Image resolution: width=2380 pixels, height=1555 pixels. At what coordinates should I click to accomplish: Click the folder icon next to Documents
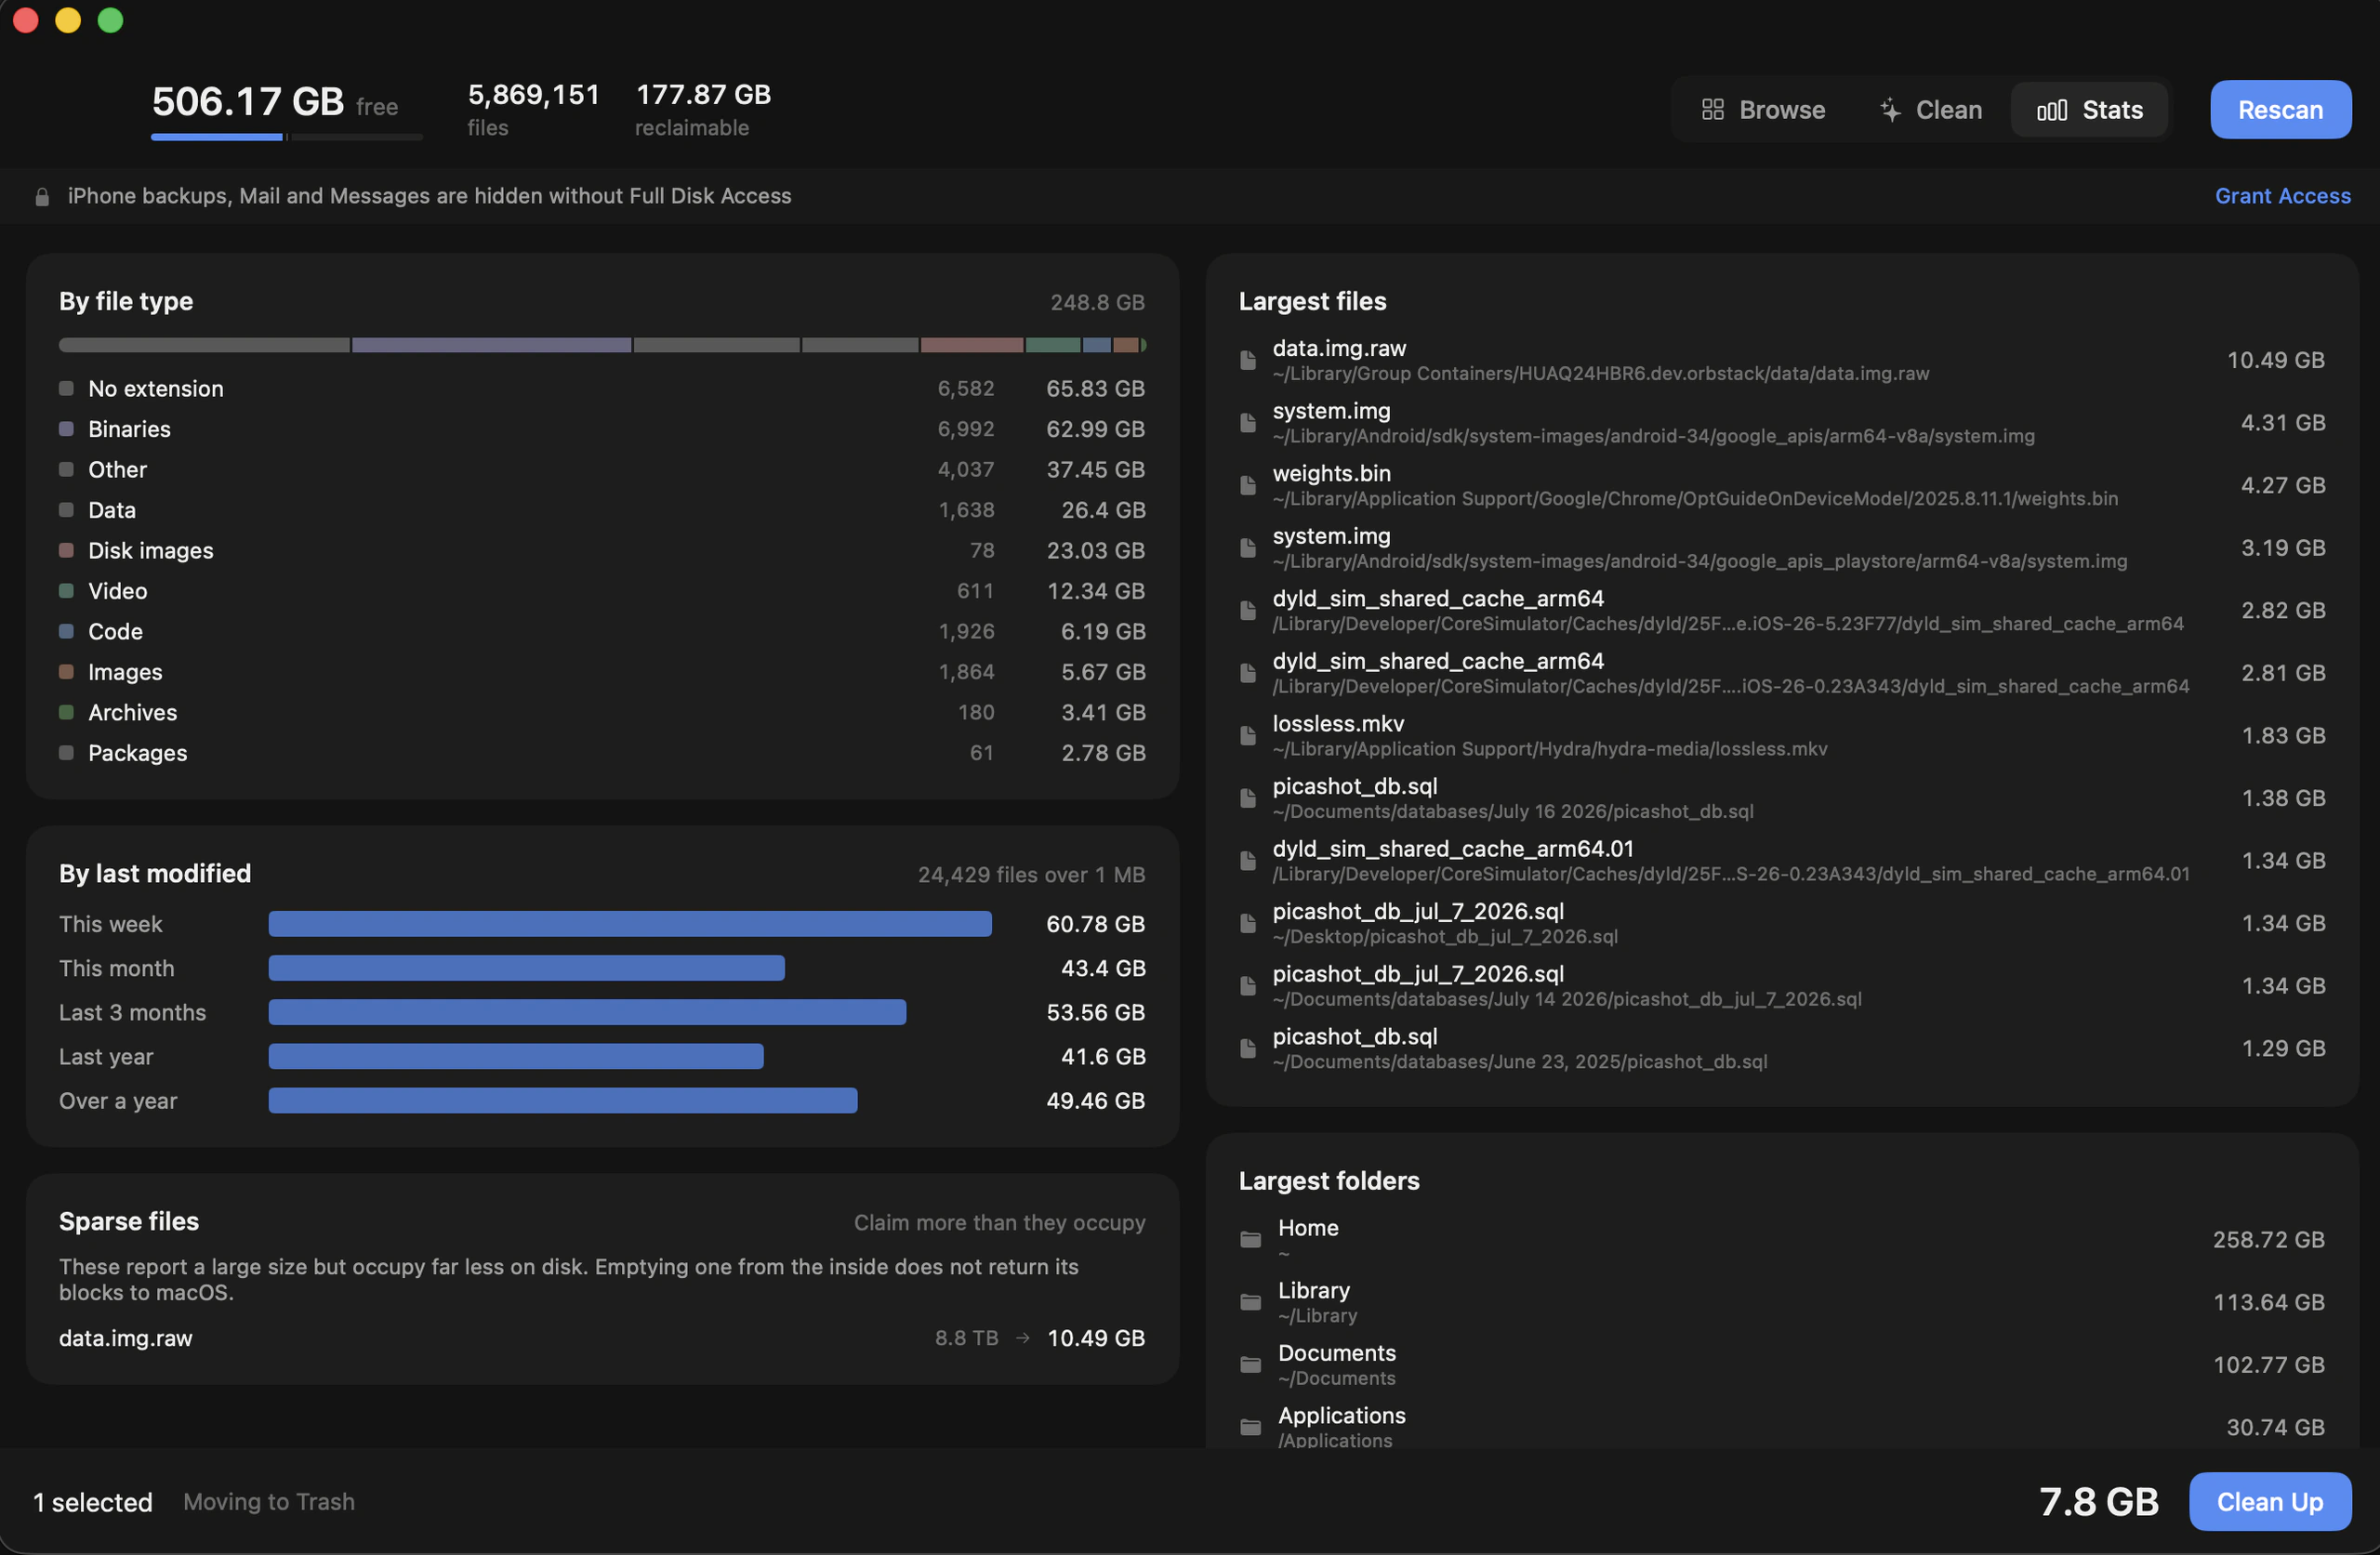tap(1250, 1365)
